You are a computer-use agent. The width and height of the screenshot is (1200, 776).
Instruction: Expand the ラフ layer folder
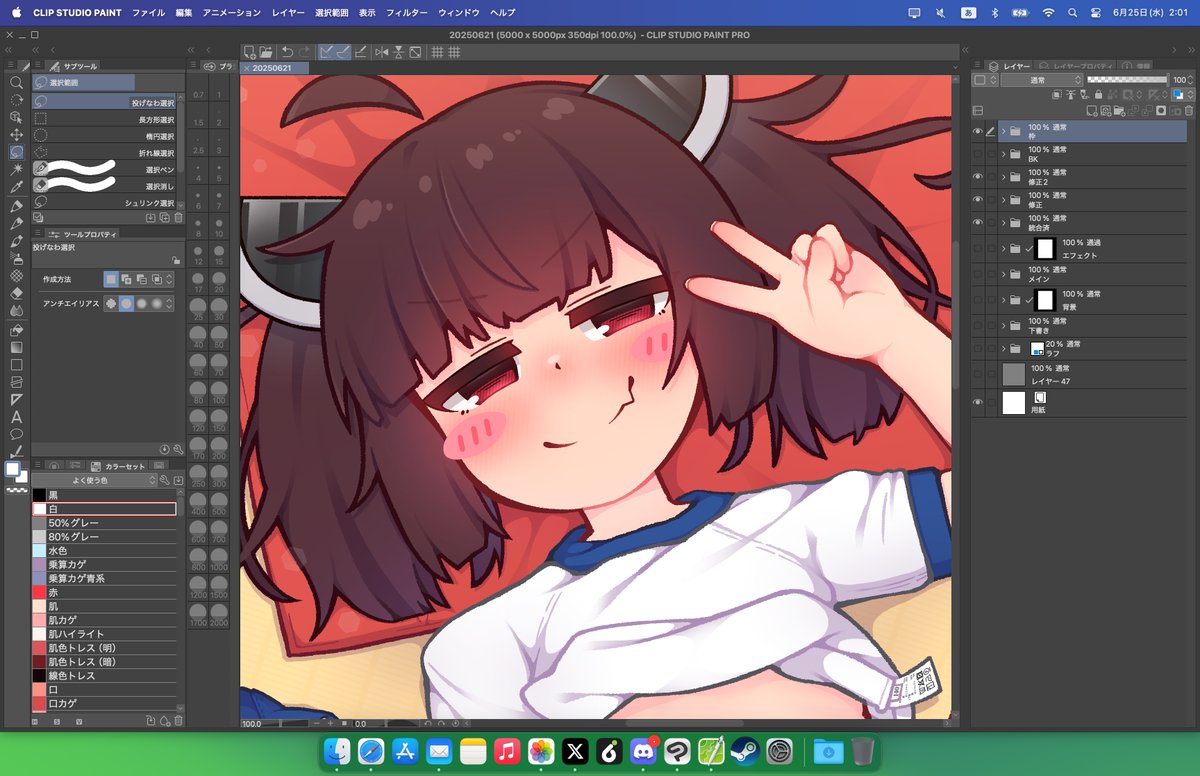coord(1004,348)
